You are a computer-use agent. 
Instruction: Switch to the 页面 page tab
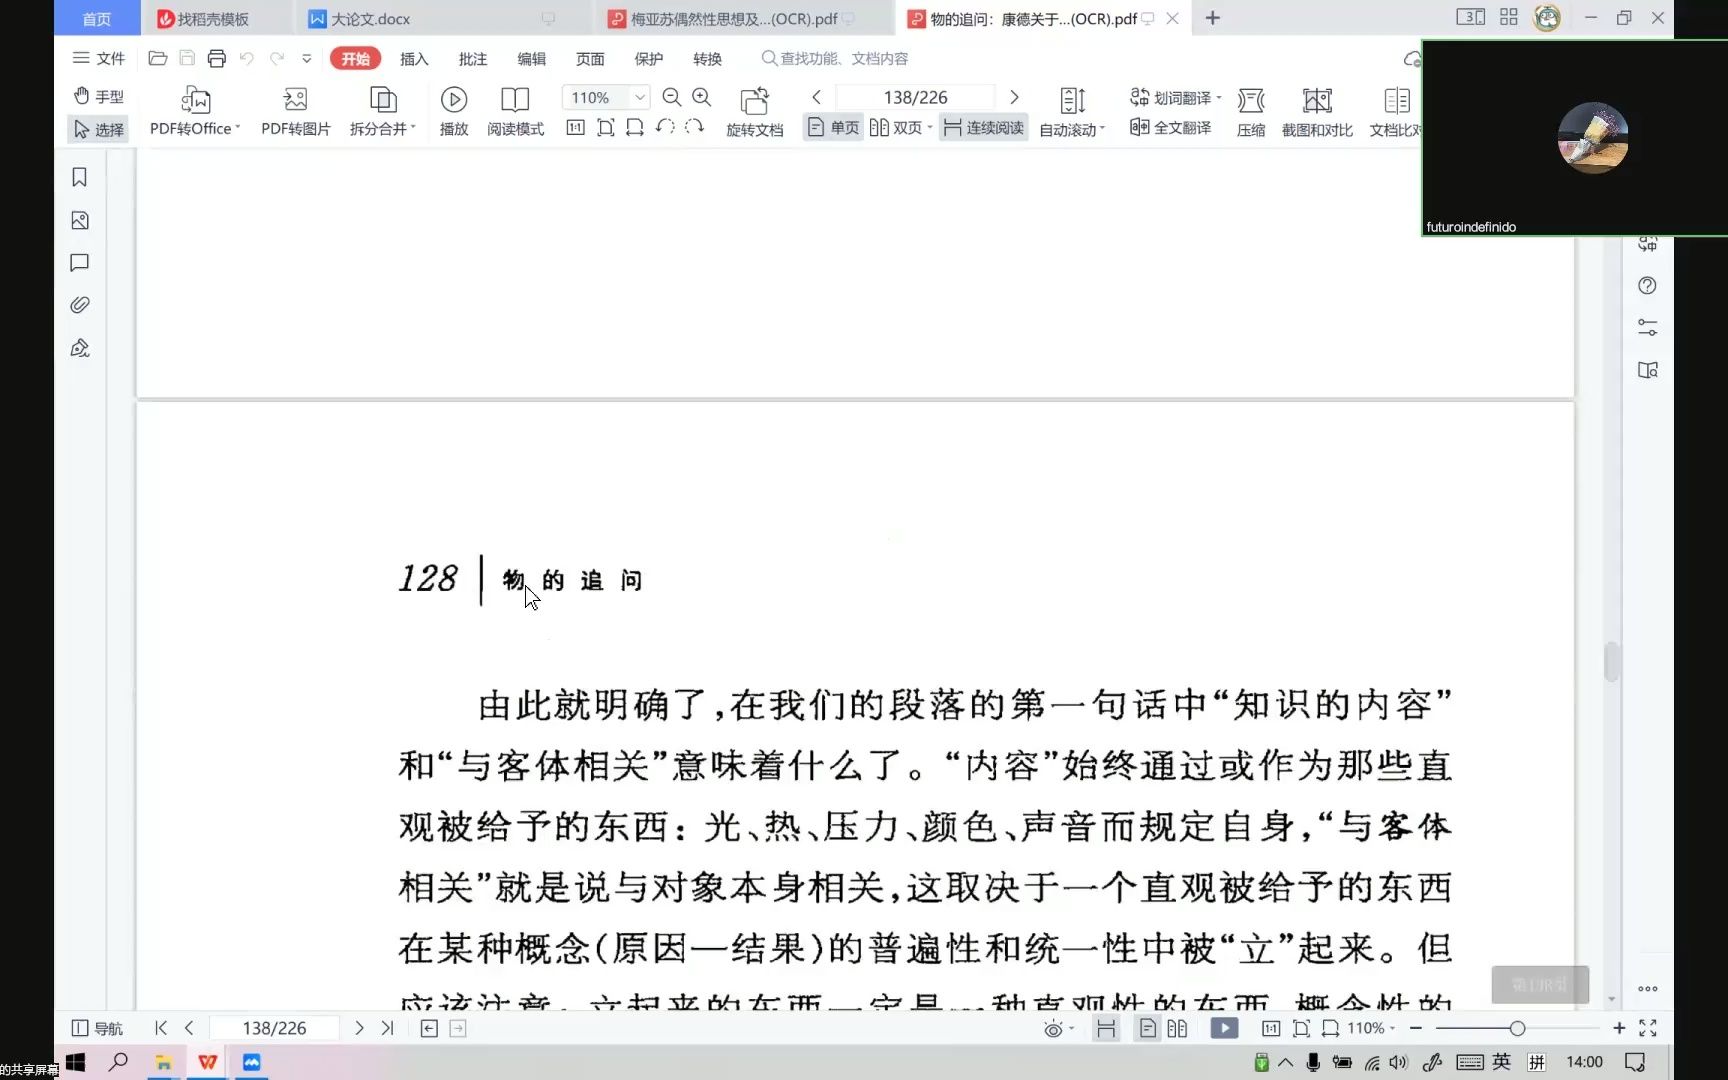(x=590, y=59)
